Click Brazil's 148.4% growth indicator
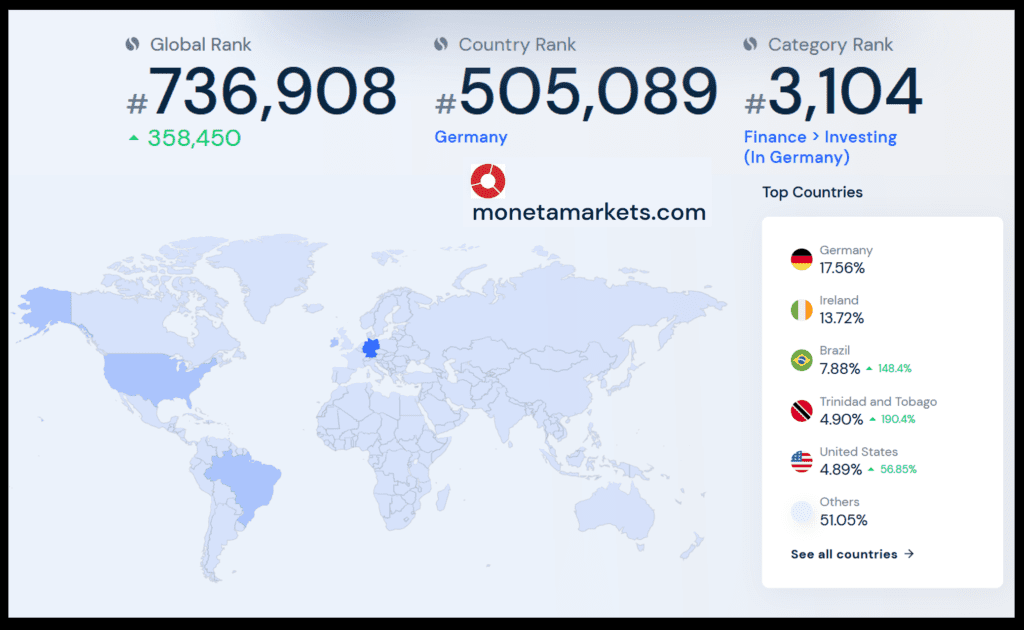The image size is (1024, 630). 890,368
